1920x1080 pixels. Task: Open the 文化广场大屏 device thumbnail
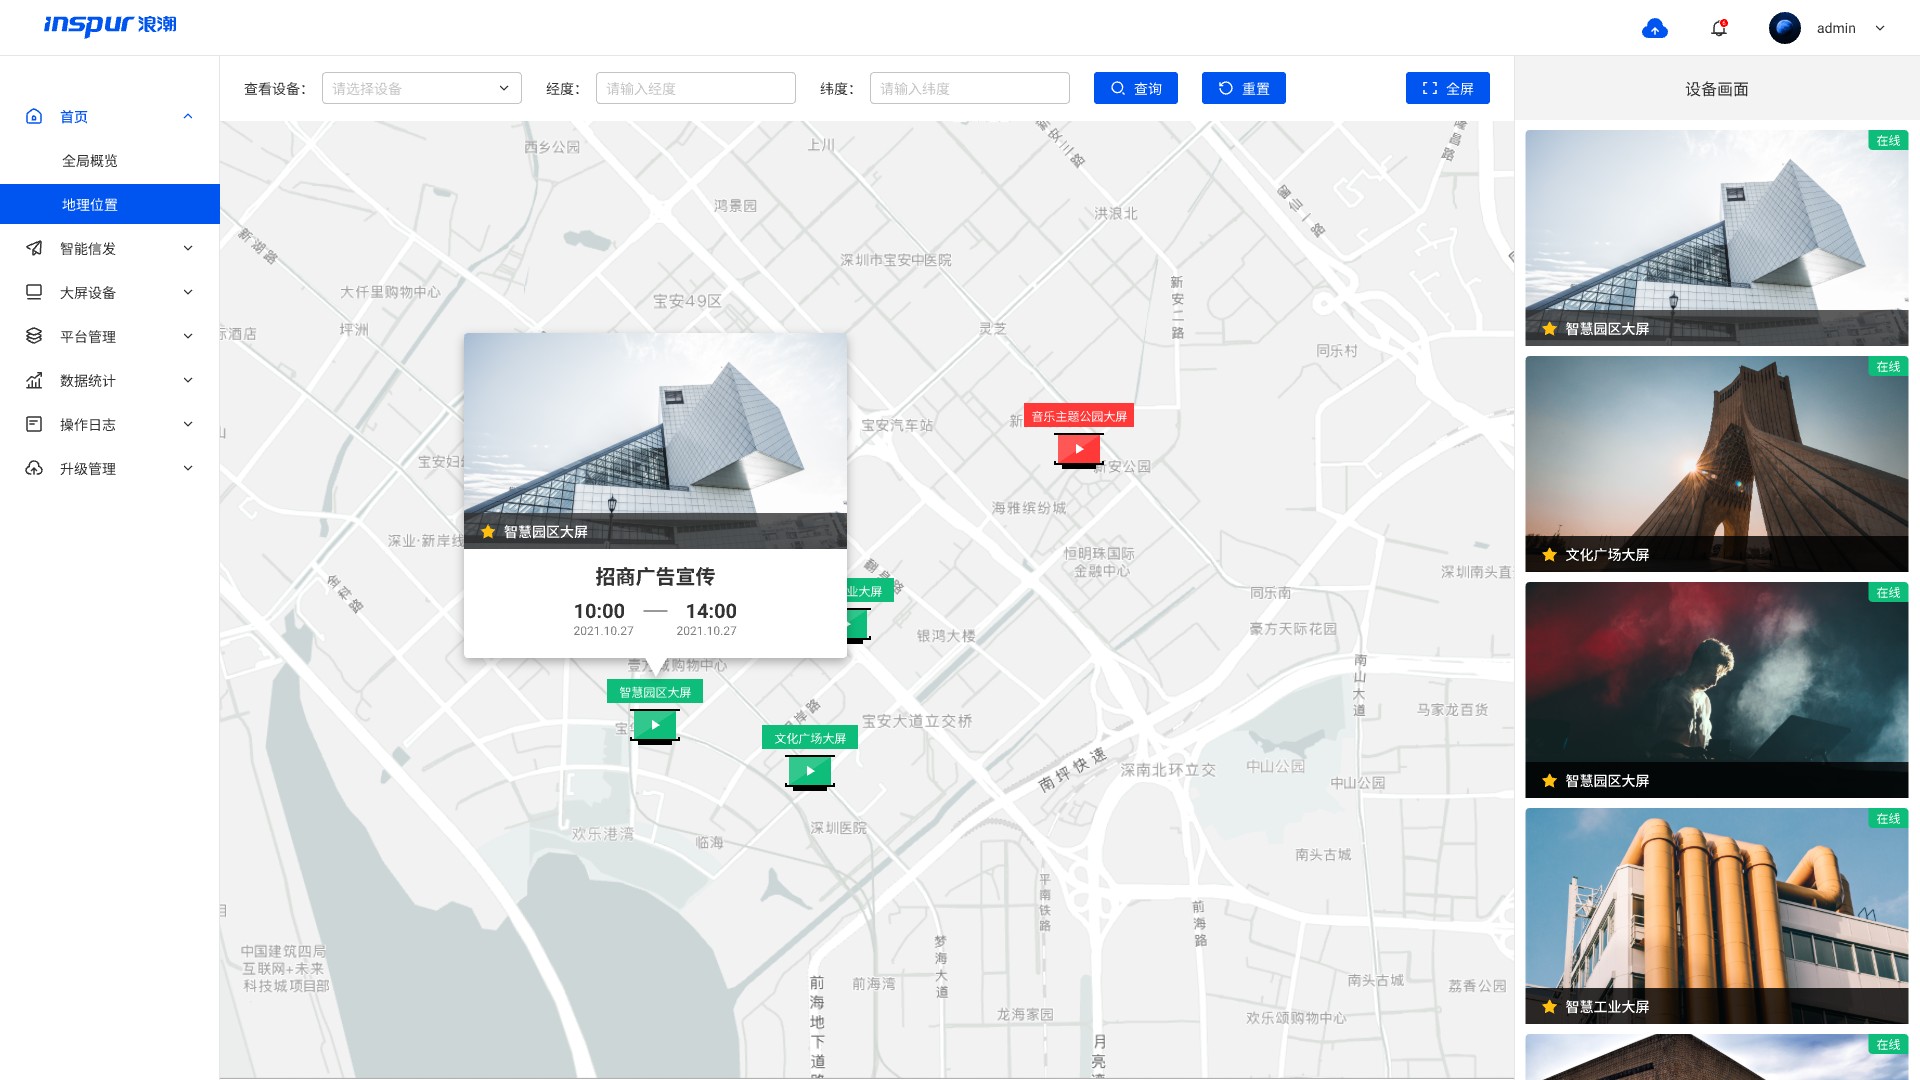(x=1716, y=464)
